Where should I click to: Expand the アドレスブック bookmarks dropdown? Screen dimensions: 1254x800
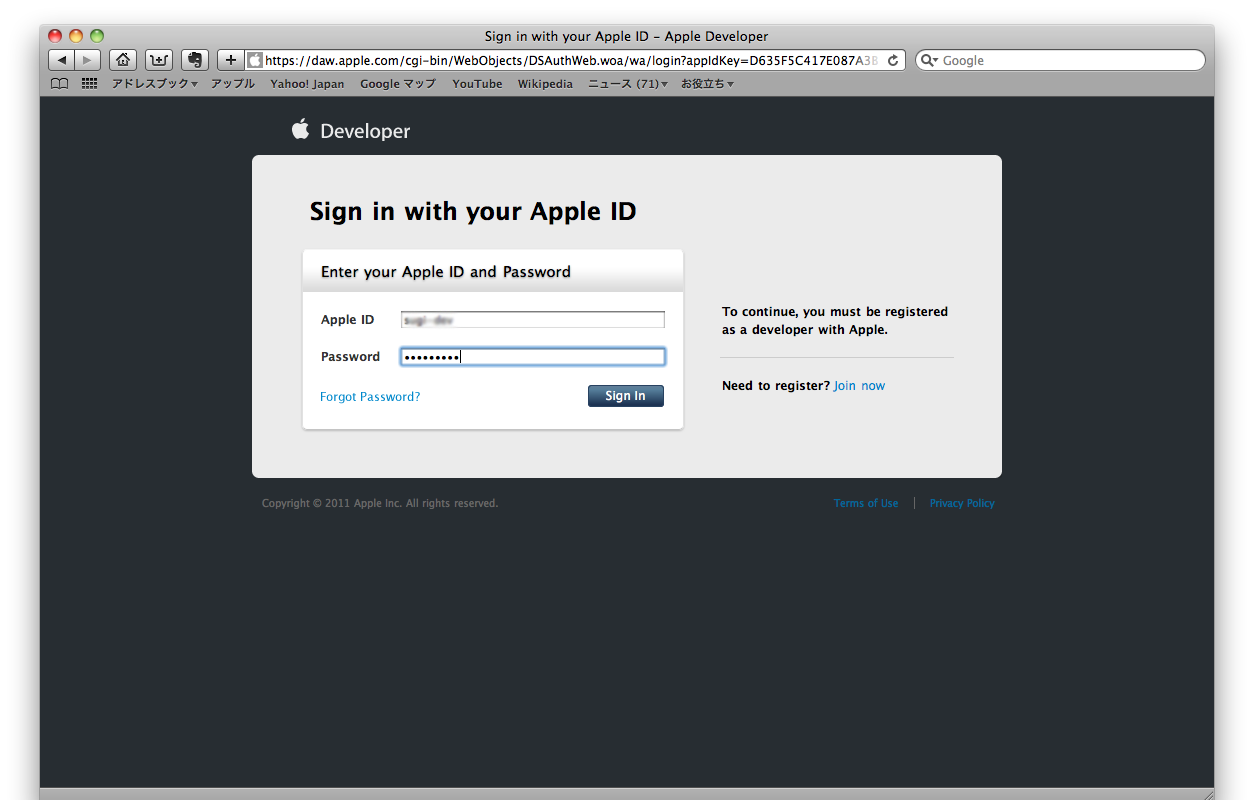pos(154,84)
